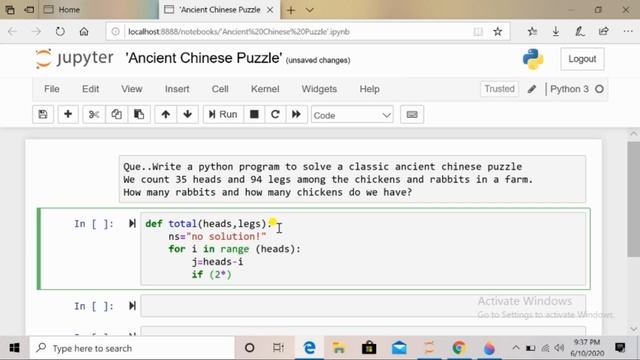Add notes with the pen icon
The height and width of the screenshot is (360, 640).
point(580,31)
